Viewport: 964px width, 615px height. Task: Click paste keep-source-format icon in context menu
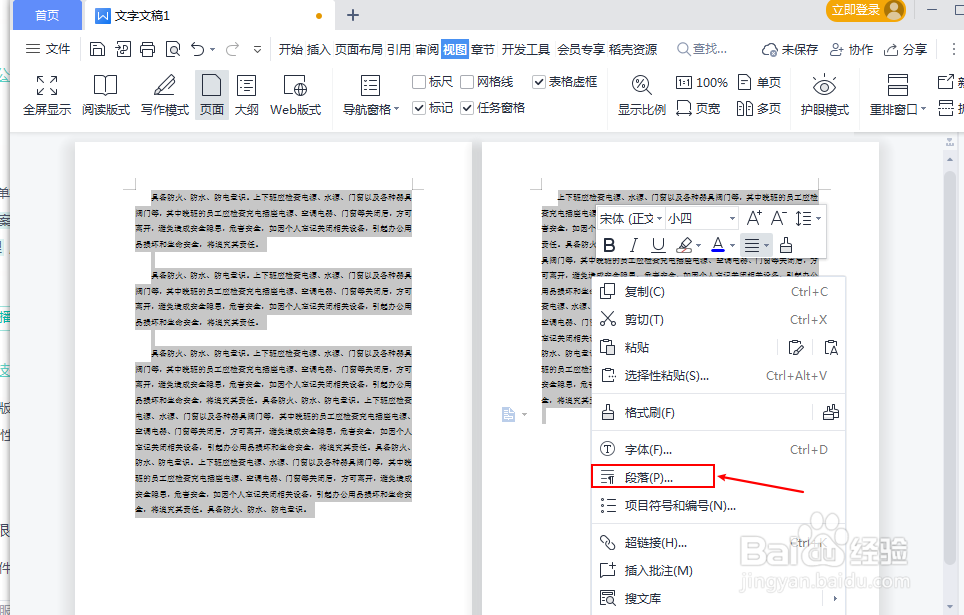coord(796,347)
